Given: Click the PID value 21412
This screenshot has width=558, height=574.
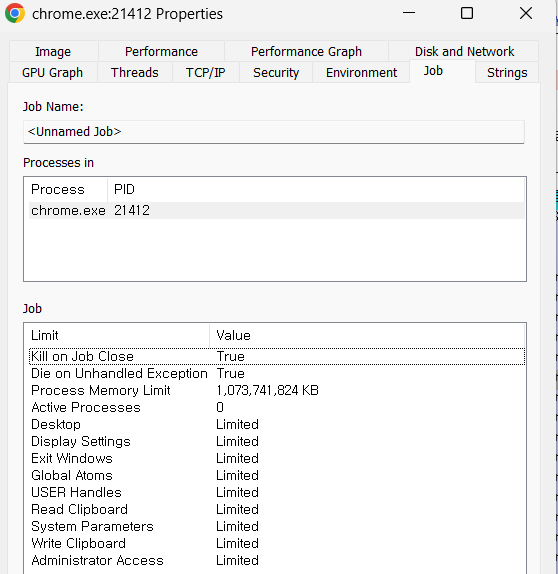Looking at the screenshot, I should [132, 210].
